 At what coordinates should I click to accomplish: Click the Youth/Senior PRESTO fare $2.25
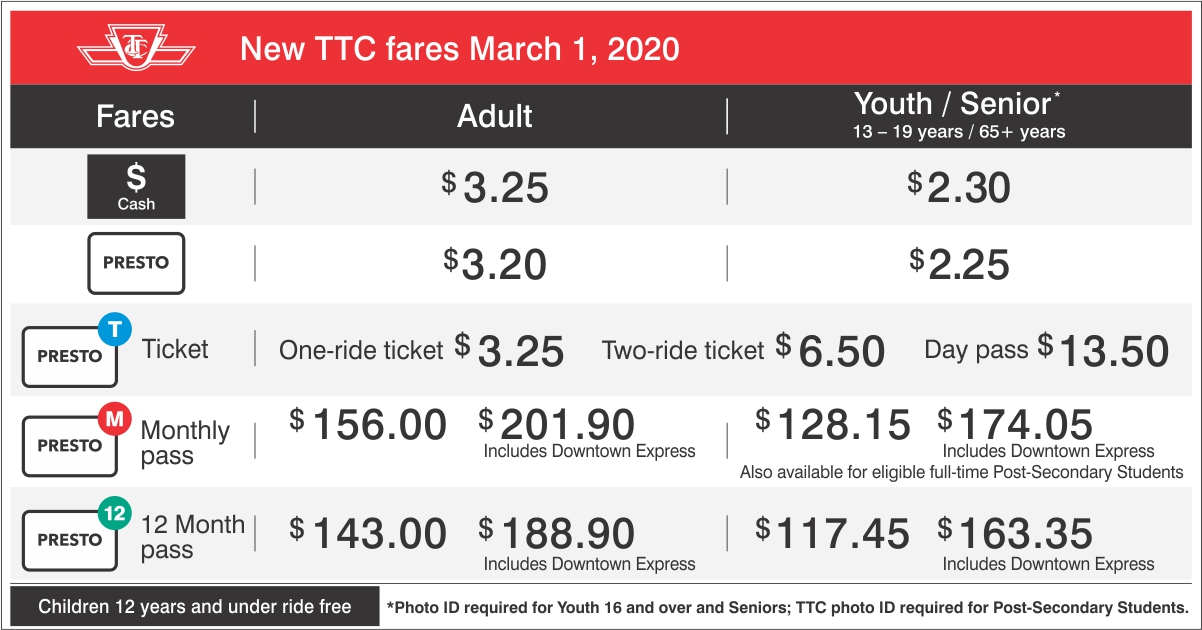[960, 264]
